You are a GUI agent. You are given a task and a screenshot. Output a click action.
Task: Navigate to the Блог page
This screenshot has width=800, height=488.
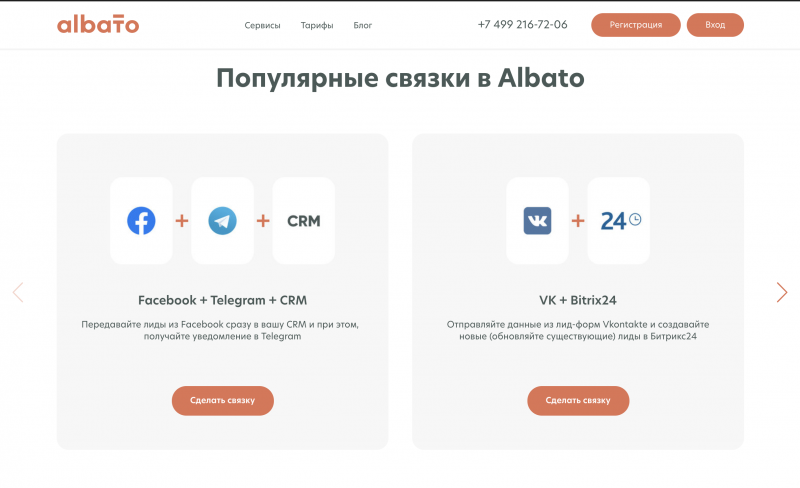(363, 25)
